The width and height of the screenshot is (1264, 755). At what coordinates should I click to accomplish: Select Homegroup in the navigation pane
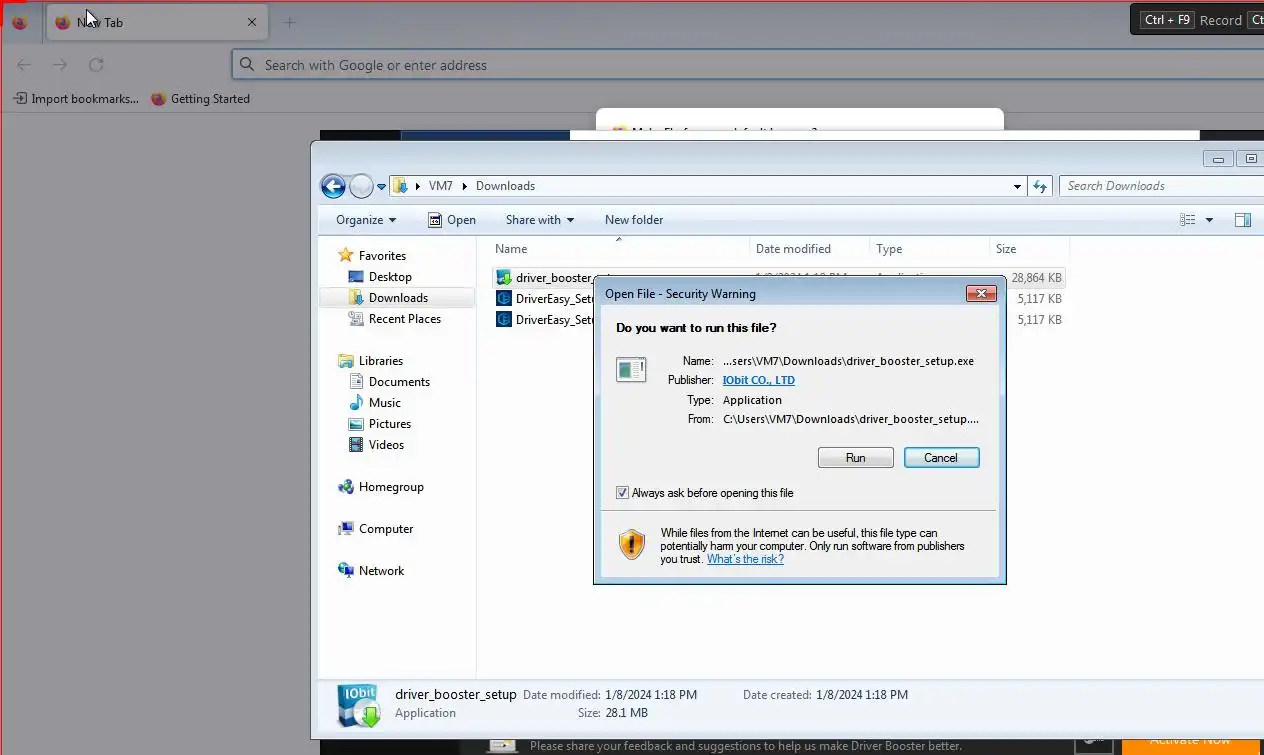point(391,487)
